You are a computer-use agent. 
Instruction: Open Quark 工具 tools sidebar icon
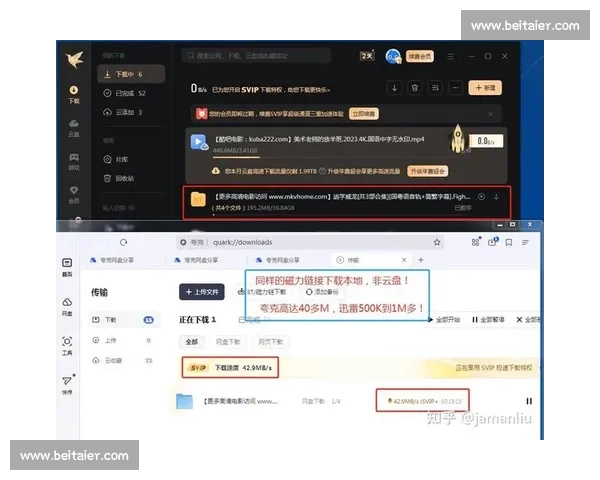tap(67, 346)
